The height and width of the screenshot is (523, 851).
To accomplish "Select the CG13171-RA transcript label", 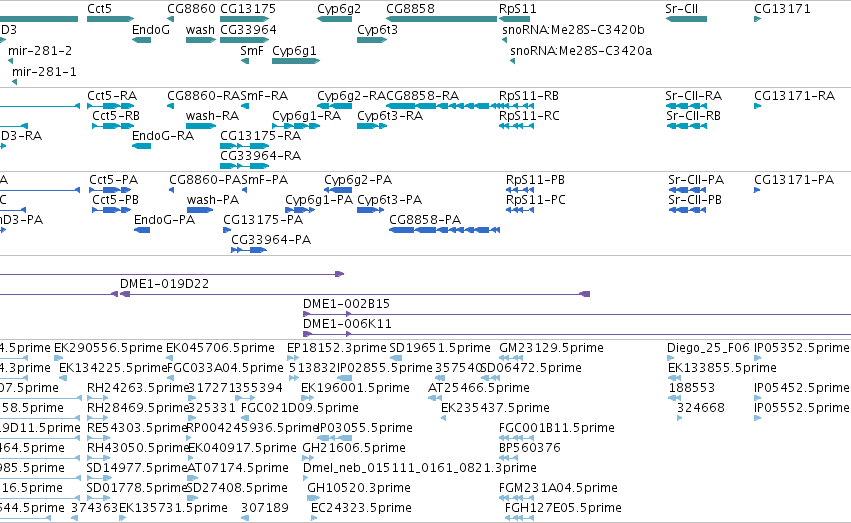I will coord(795,96).
